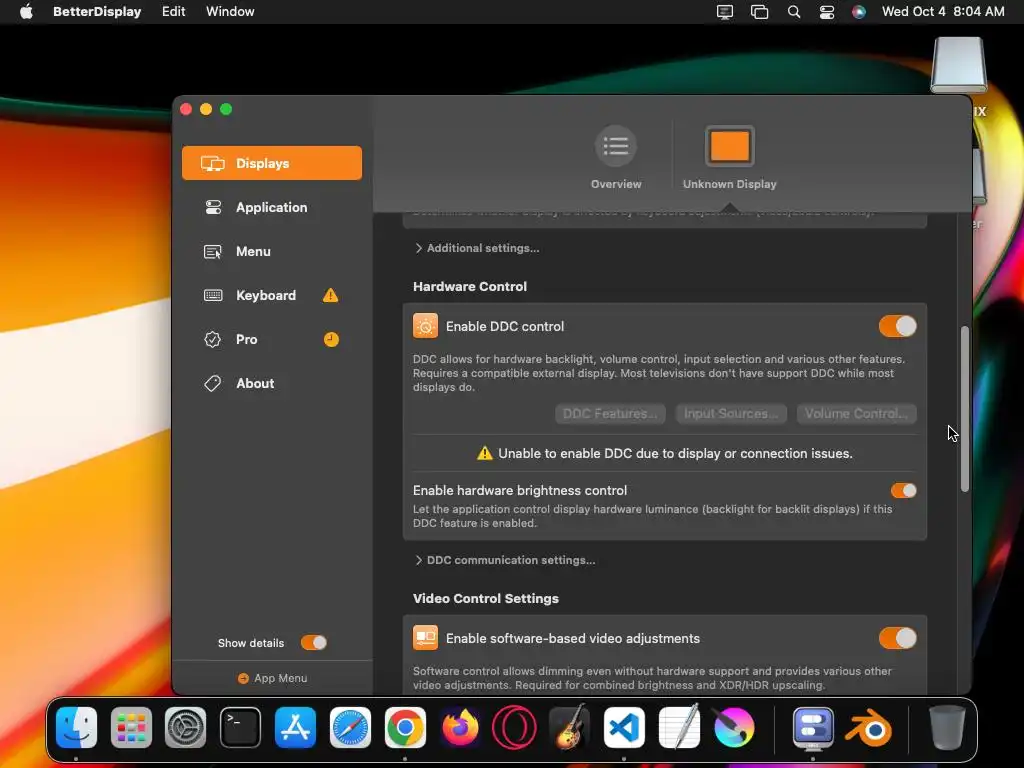Click the Stage Manager menu bar icon
The width and height of the screenshot is (1024, 768).
tap(759, 12)
